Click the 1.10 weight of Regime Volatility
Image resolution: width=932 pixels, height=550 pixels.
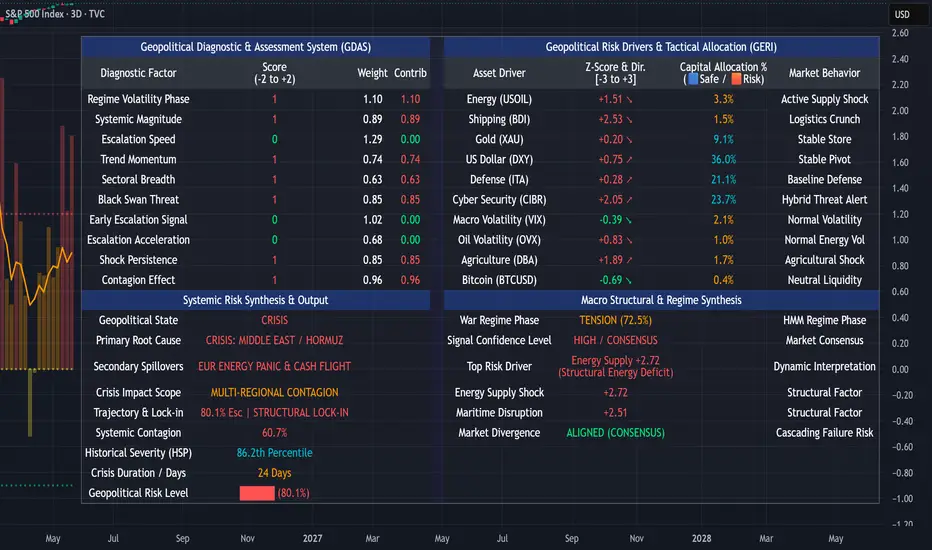coord(373,99)
